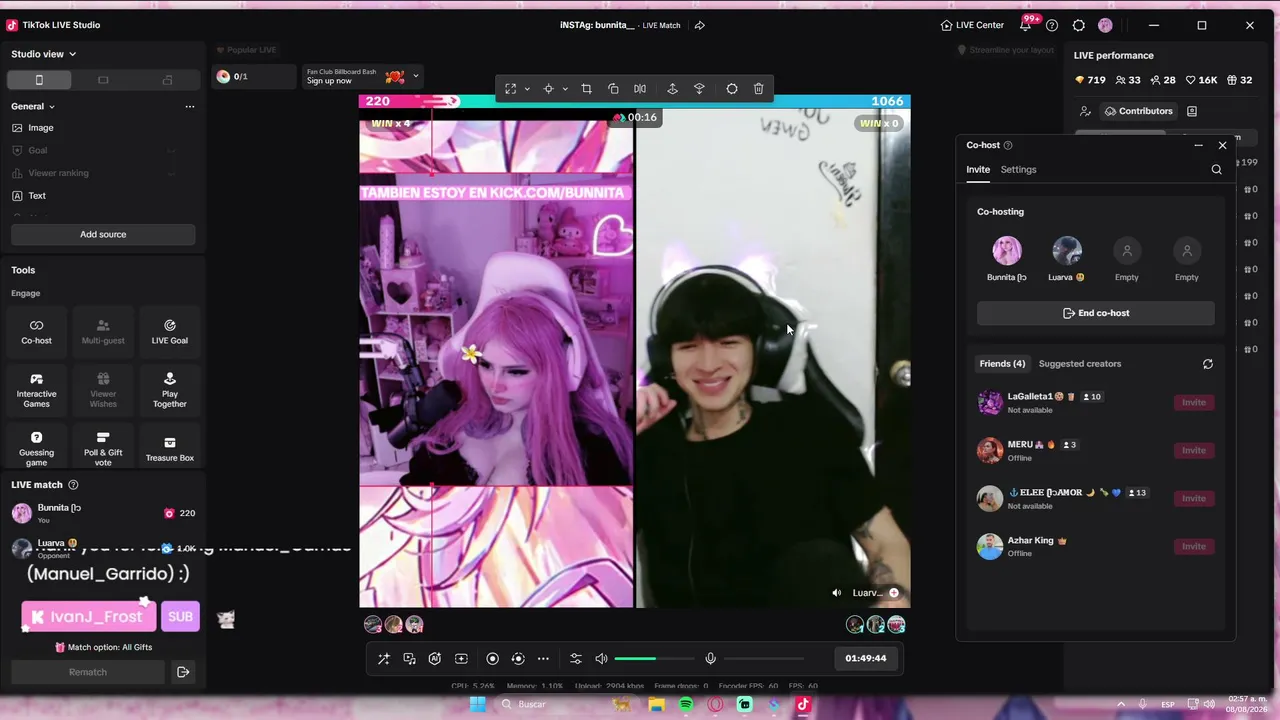Show LIVE match help info
The height and width of the screenshot is (720, 1280).
(73, 485)
